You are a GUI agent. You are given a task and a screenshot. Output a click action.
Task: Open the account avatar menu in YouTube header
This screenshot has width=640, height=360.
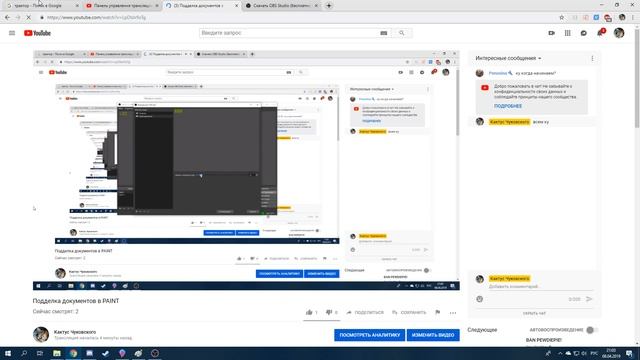pos(619,33)
